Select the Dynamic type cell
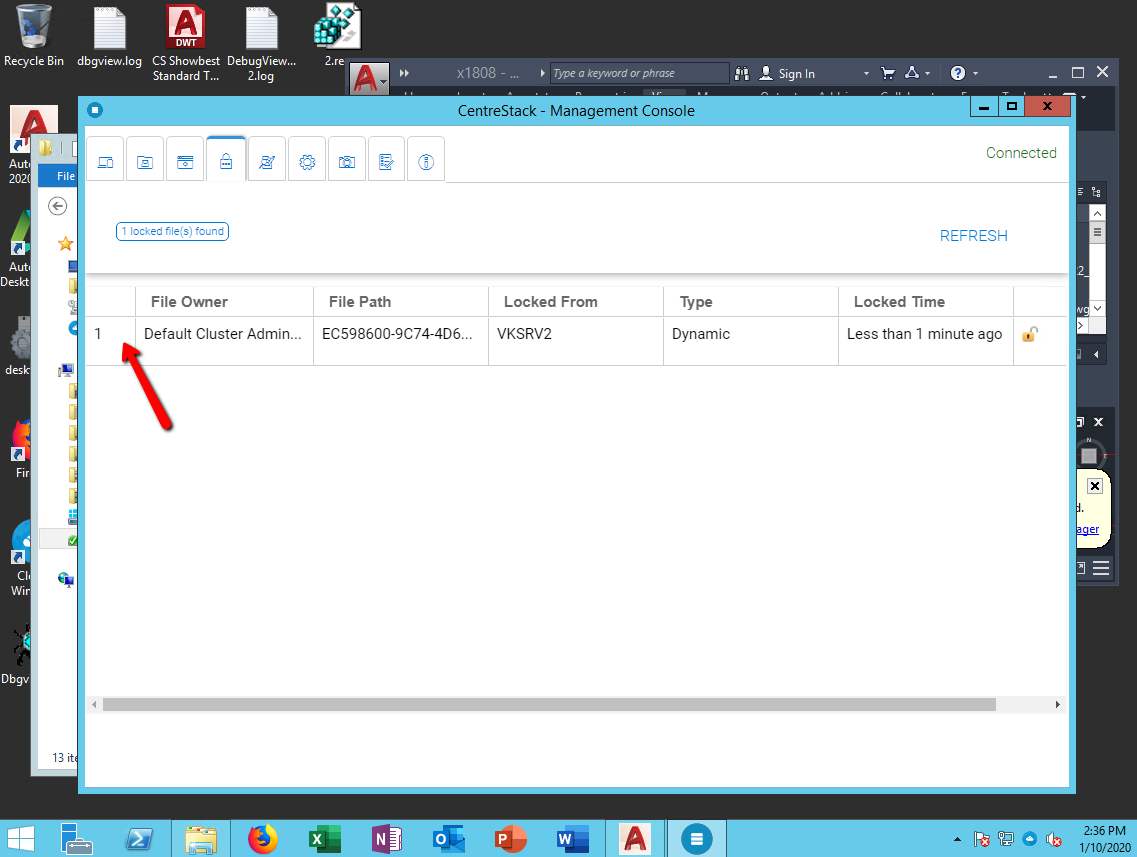This screenshot has width=1137, height=857. (x=751, y=341)
